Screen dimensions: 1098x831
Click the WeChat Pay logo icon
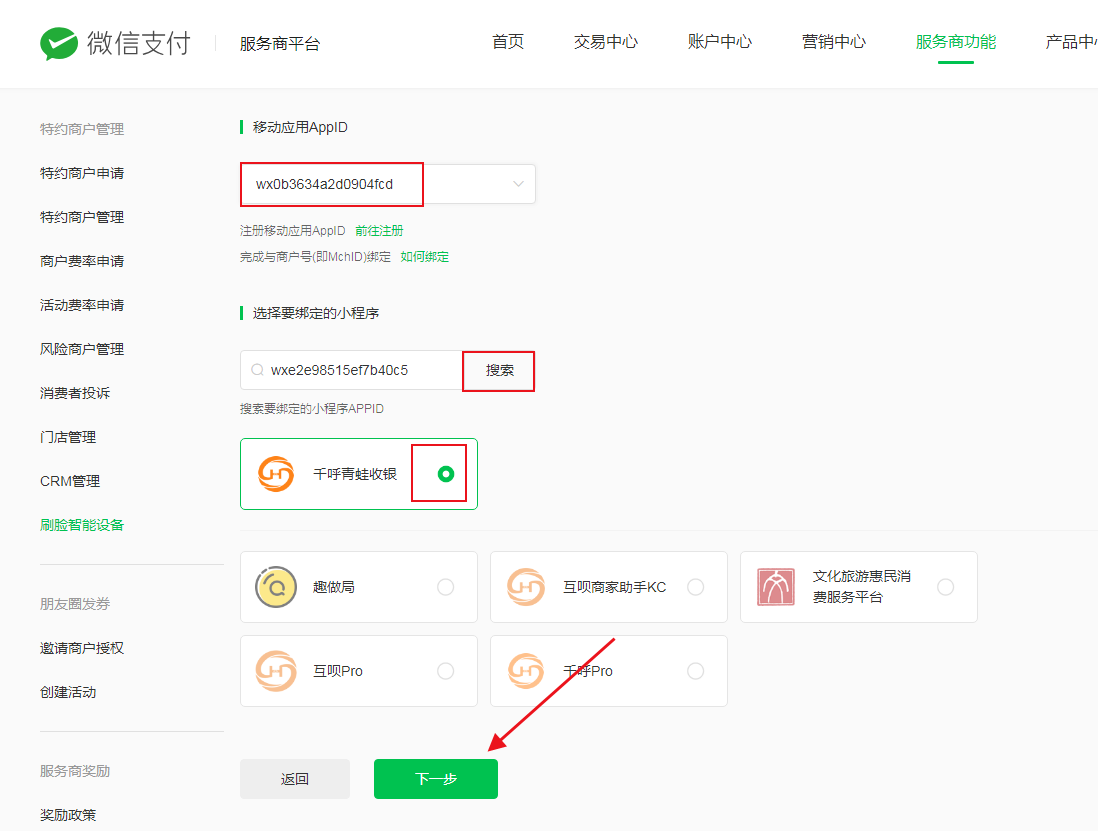[x=59, y=43]
